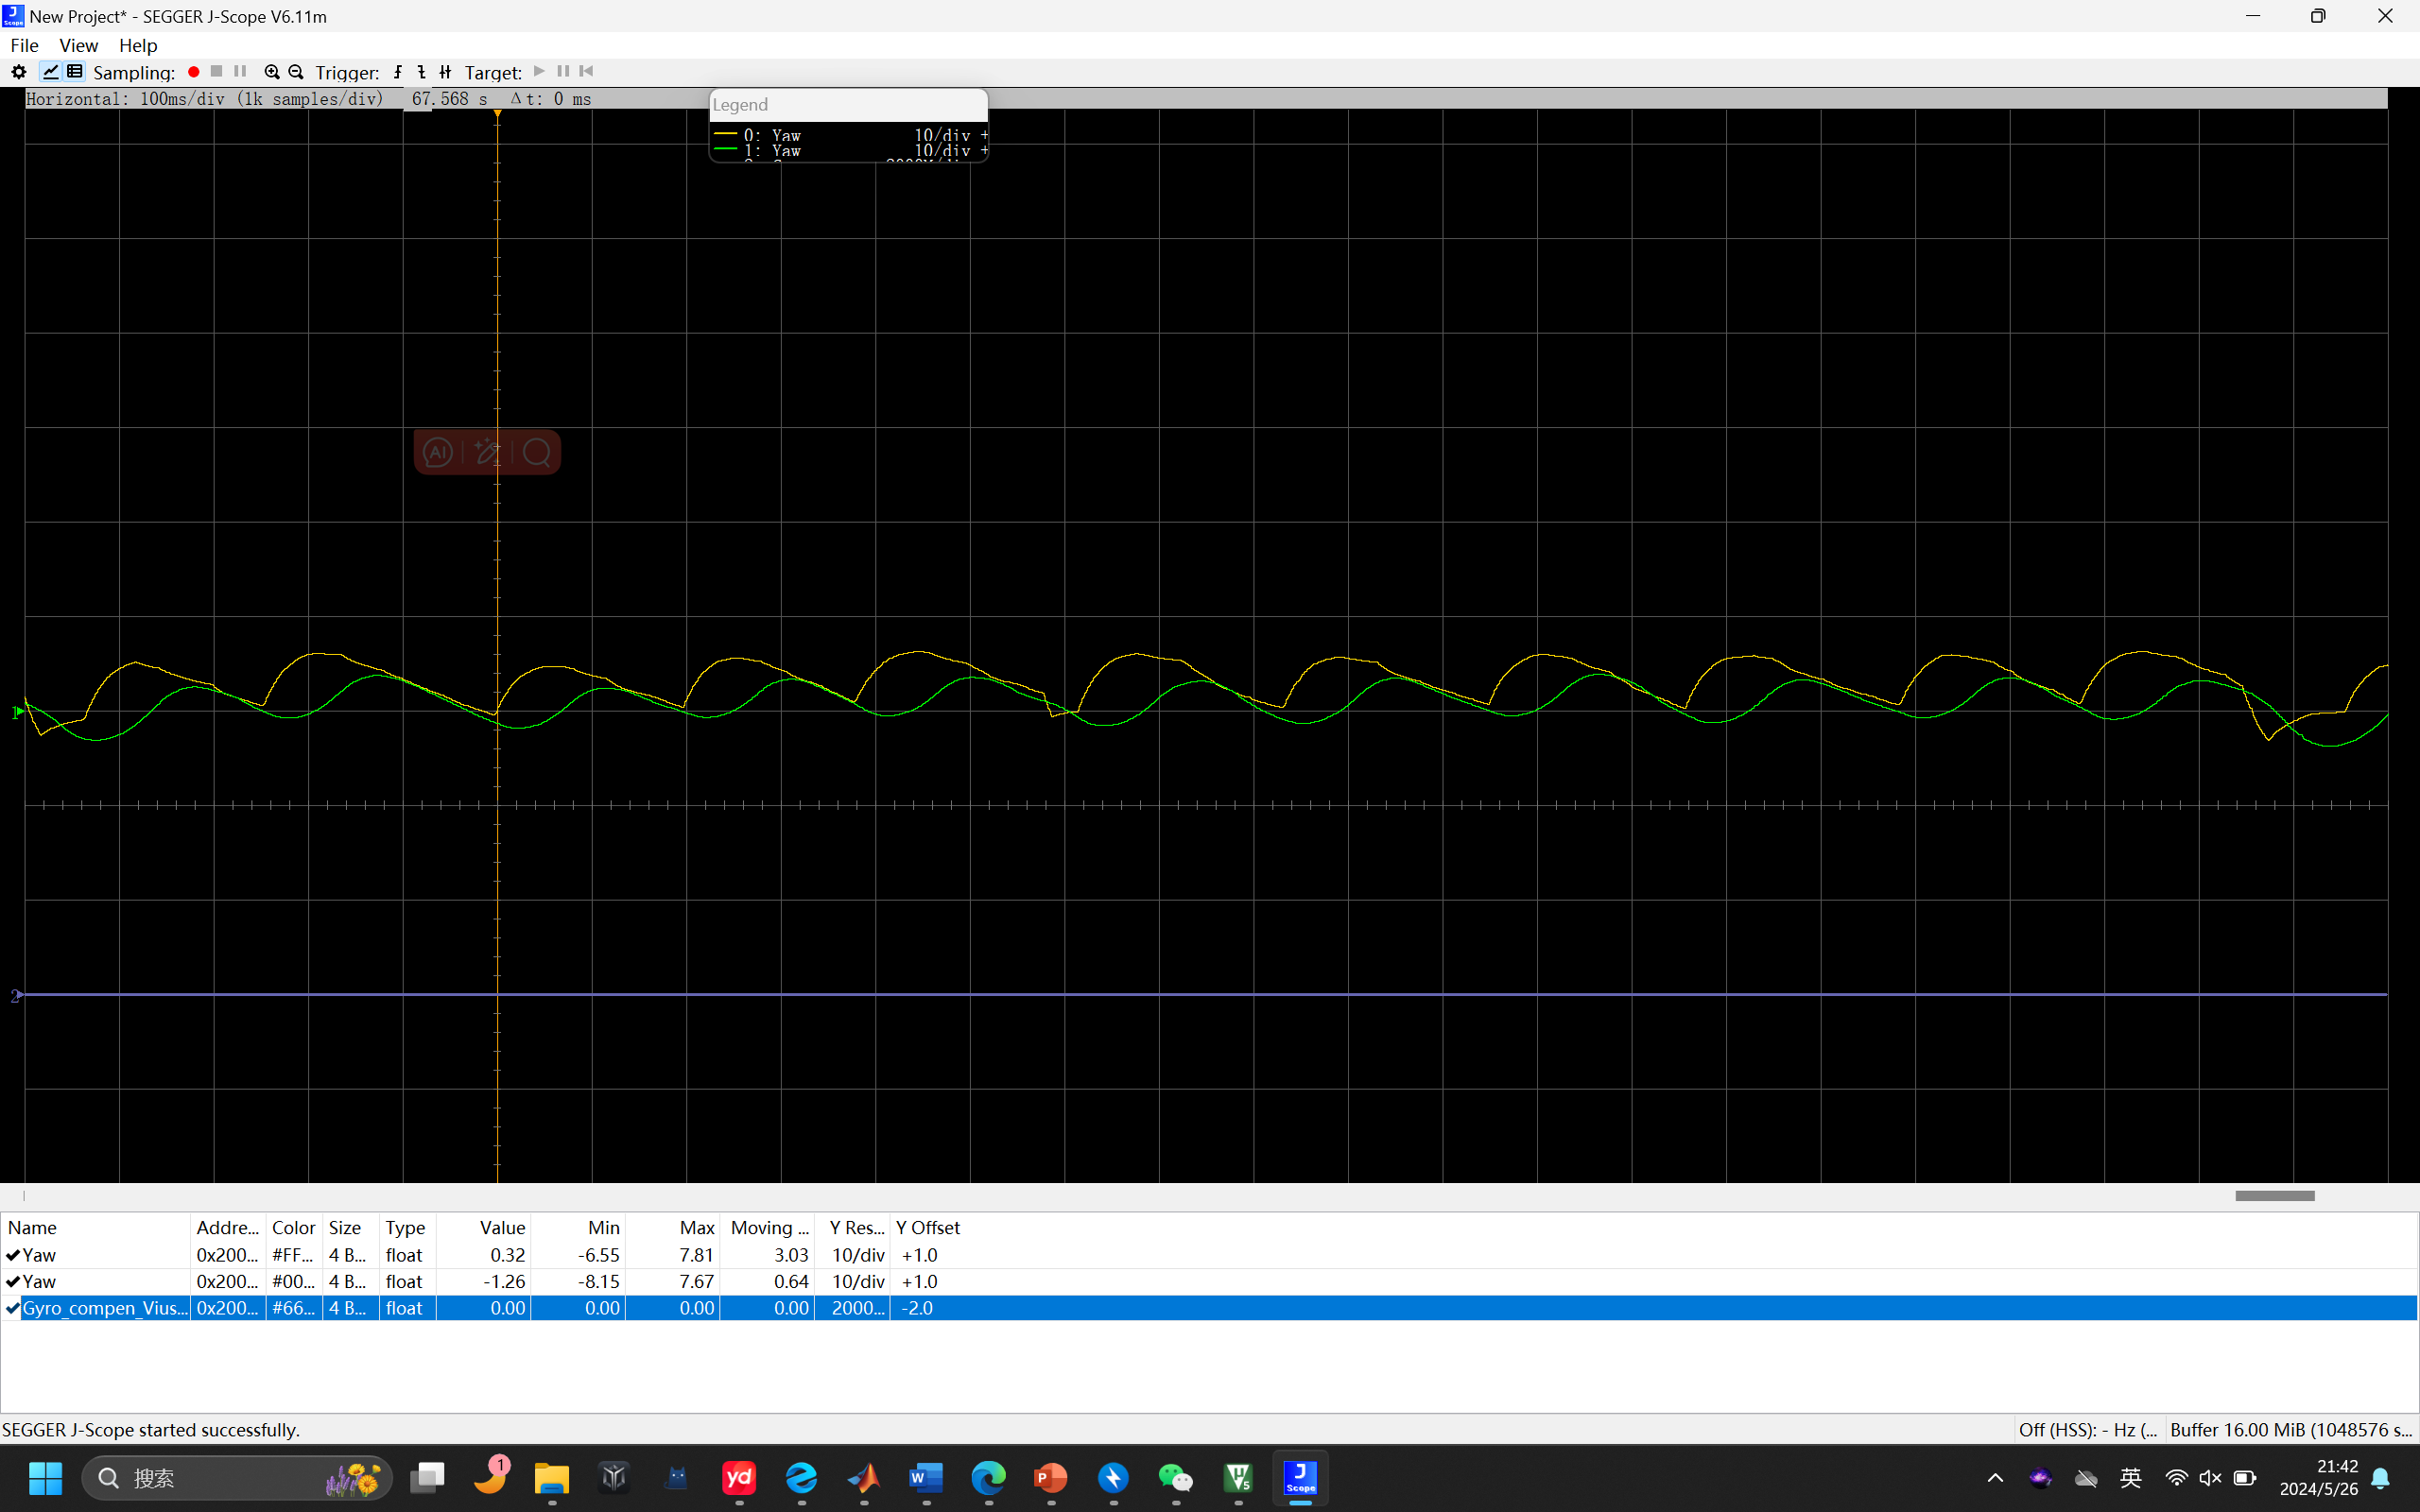
Task: Click the Legend panel title
Action: pos(741,105)
